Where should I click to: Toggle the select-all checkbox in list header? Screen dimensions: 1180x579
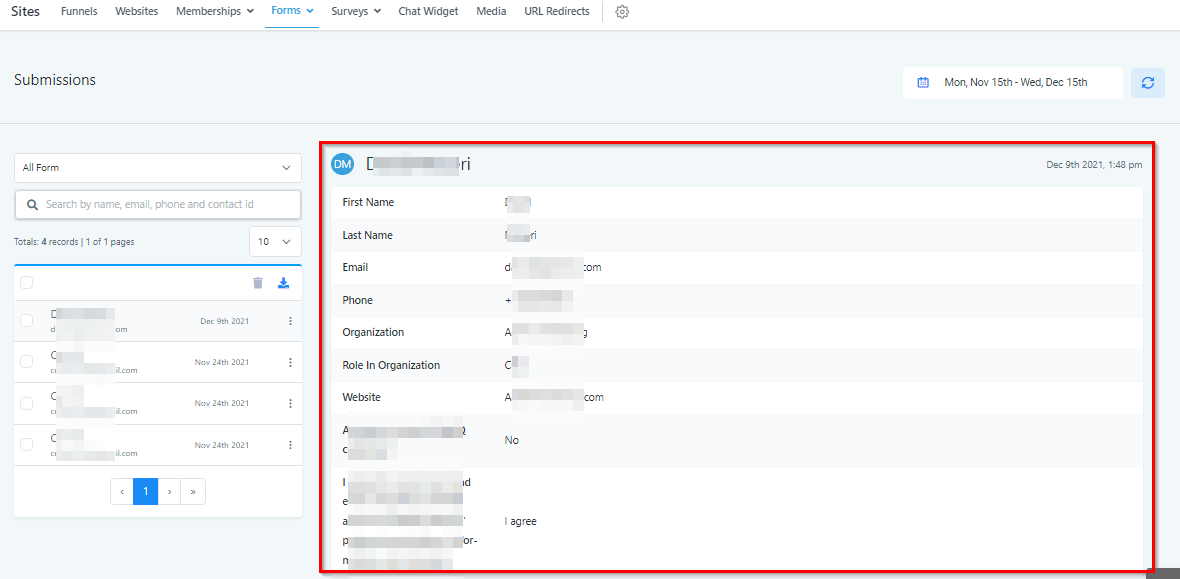point(27,283)
